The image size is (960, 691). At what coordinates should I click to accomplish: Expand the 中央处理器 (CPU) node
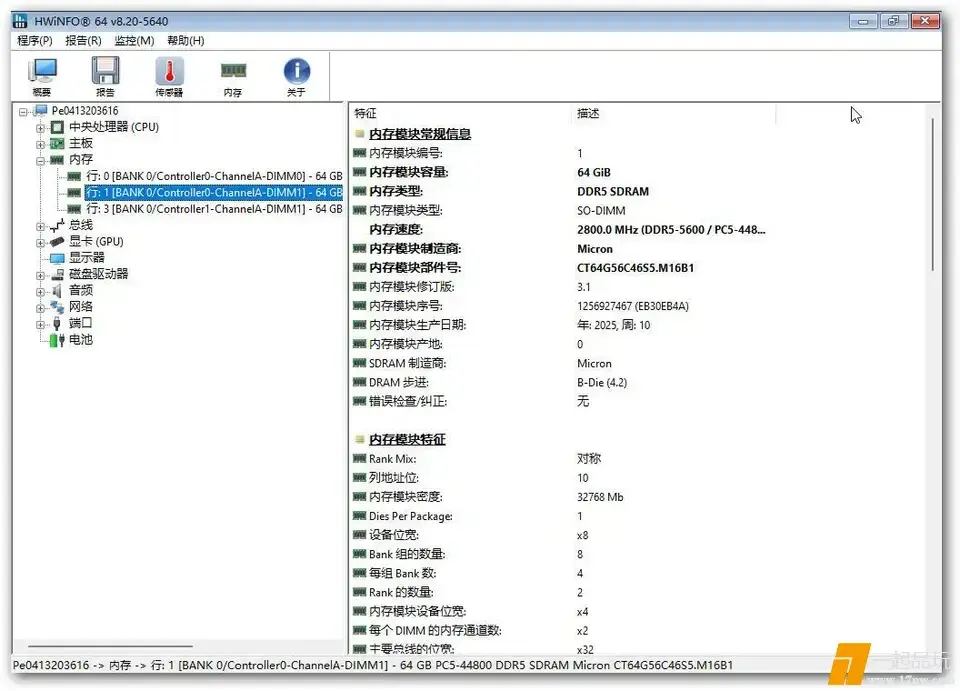[40, 128]
